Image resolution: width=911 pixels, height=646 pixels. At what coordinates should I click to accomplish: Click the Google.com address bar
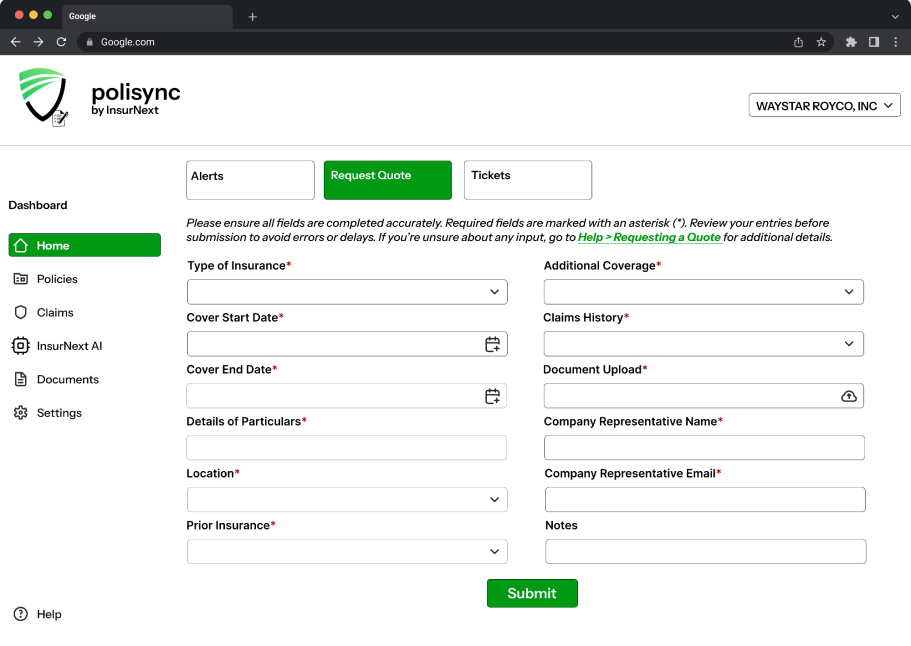(x=455, y=42)
